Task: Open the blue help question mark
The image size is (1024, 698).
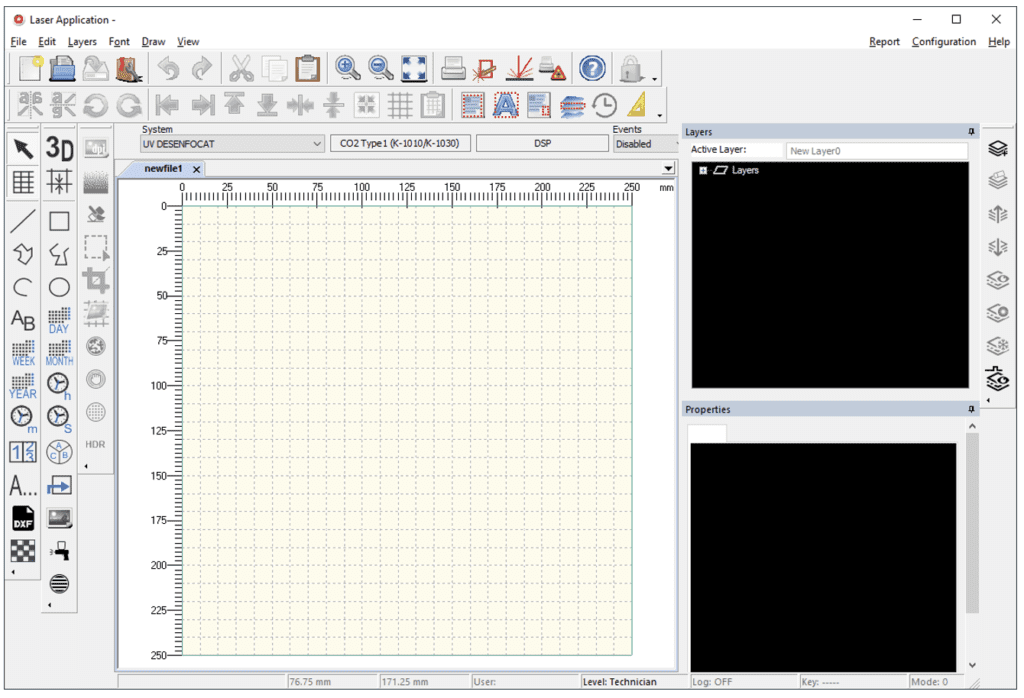Action: [x=592, y=68]
